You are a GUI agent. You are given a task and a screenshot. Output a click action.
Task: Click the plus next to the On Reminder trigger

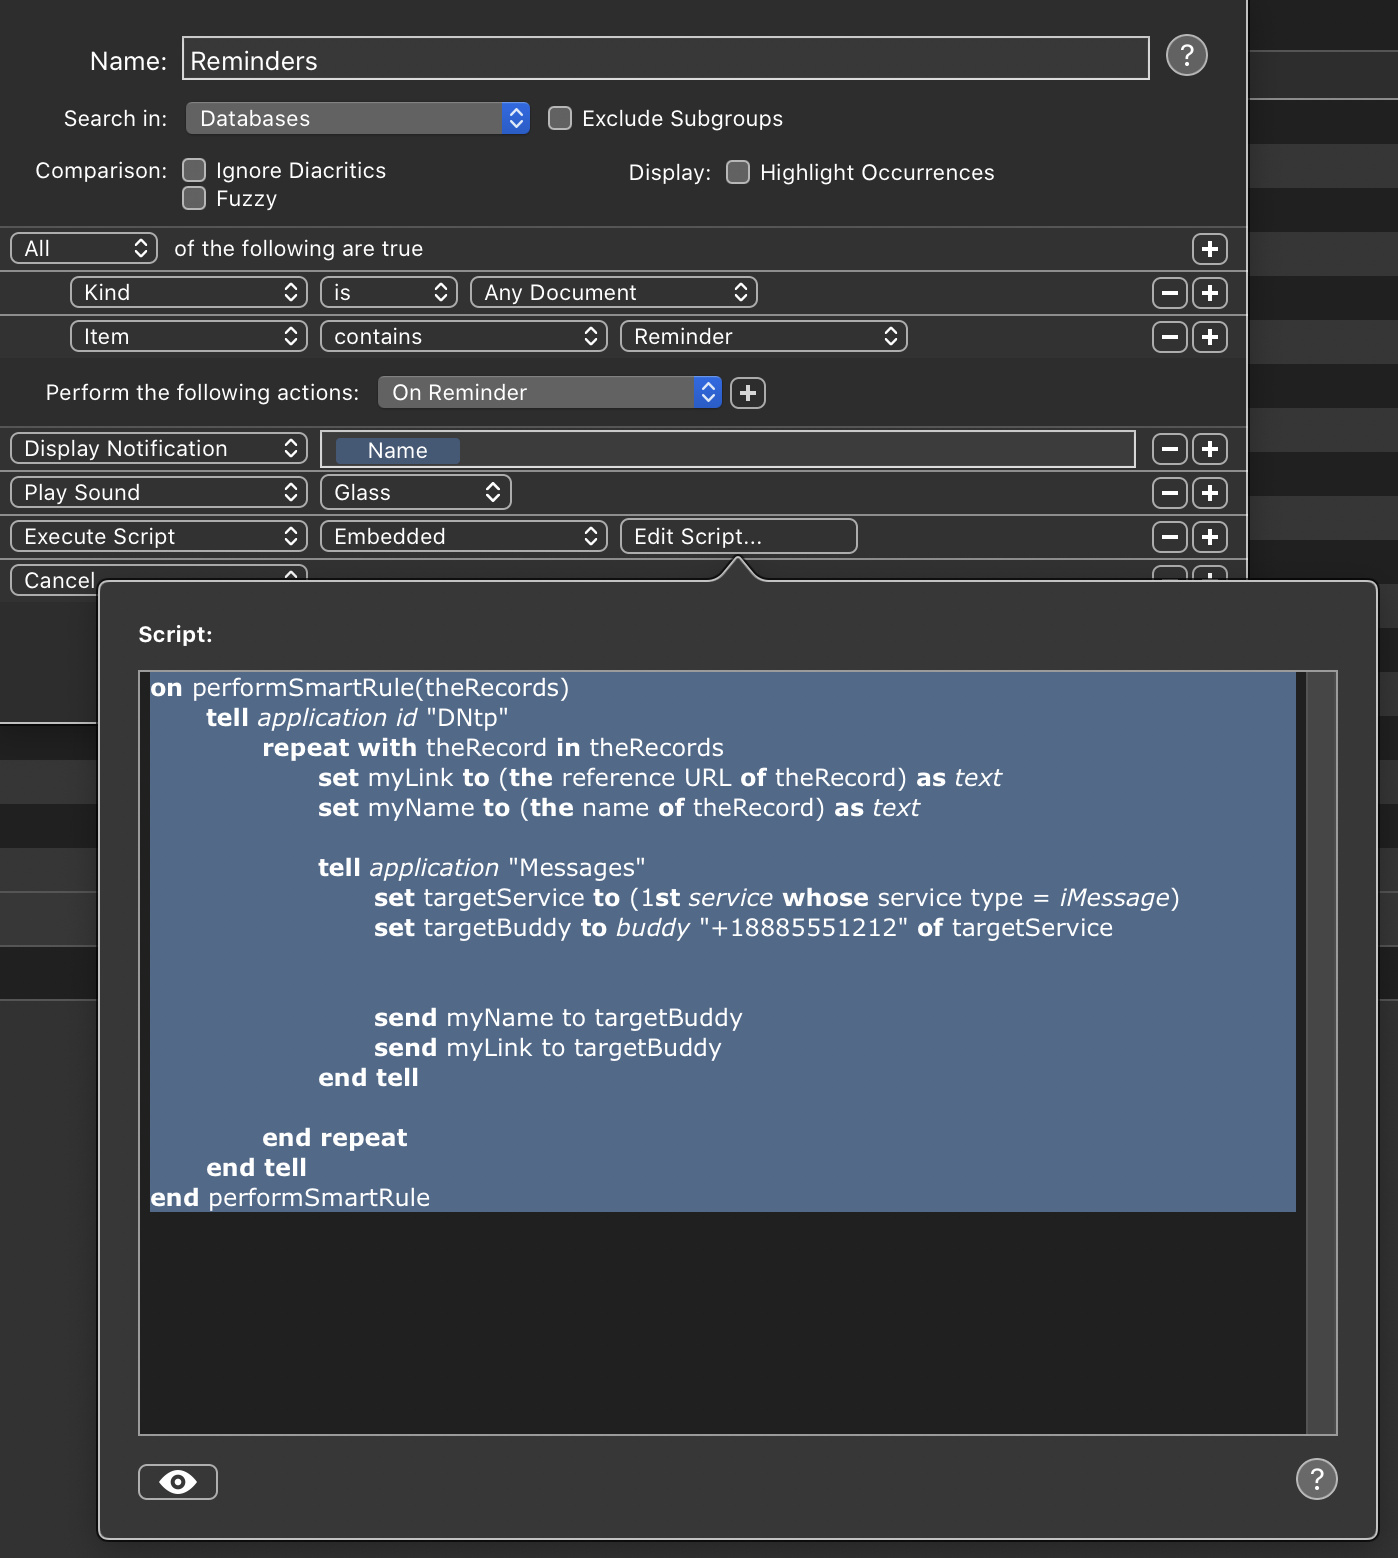pos(747,392)
